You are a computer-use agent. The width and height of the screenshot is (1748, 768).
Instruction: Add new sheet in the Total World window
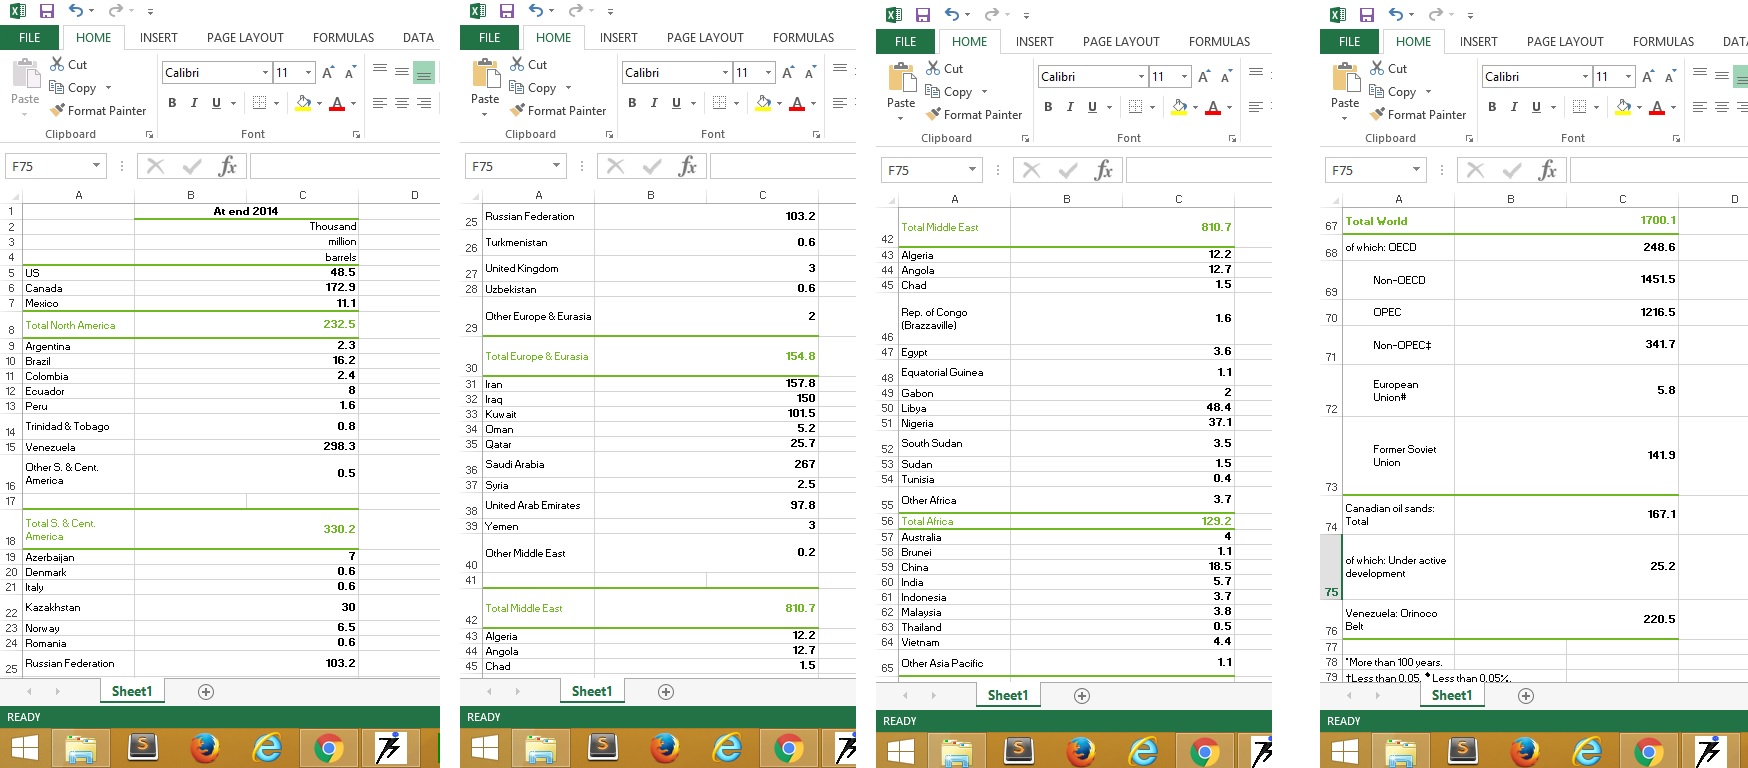(x=1526, y=695)
